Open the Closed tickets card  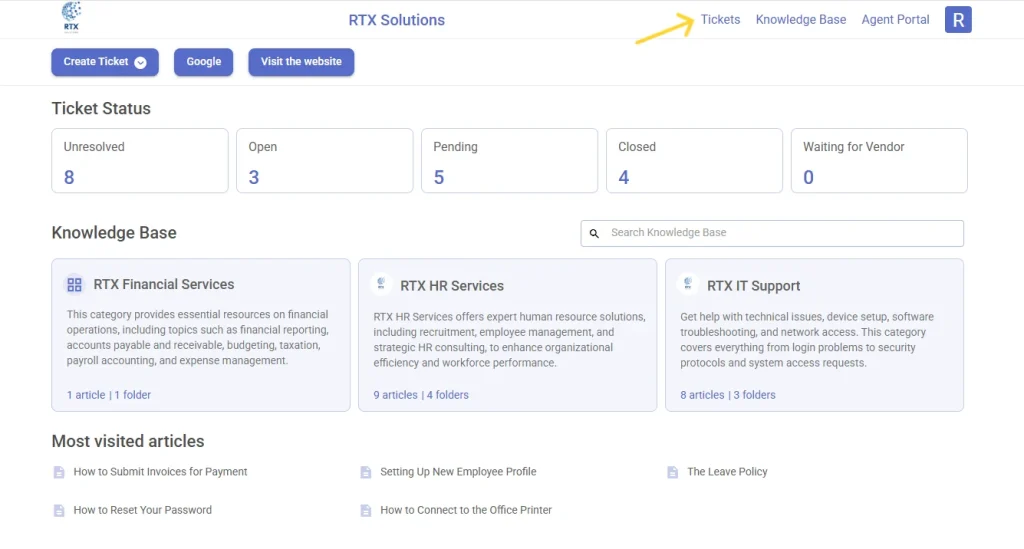(x=694, y=161)
